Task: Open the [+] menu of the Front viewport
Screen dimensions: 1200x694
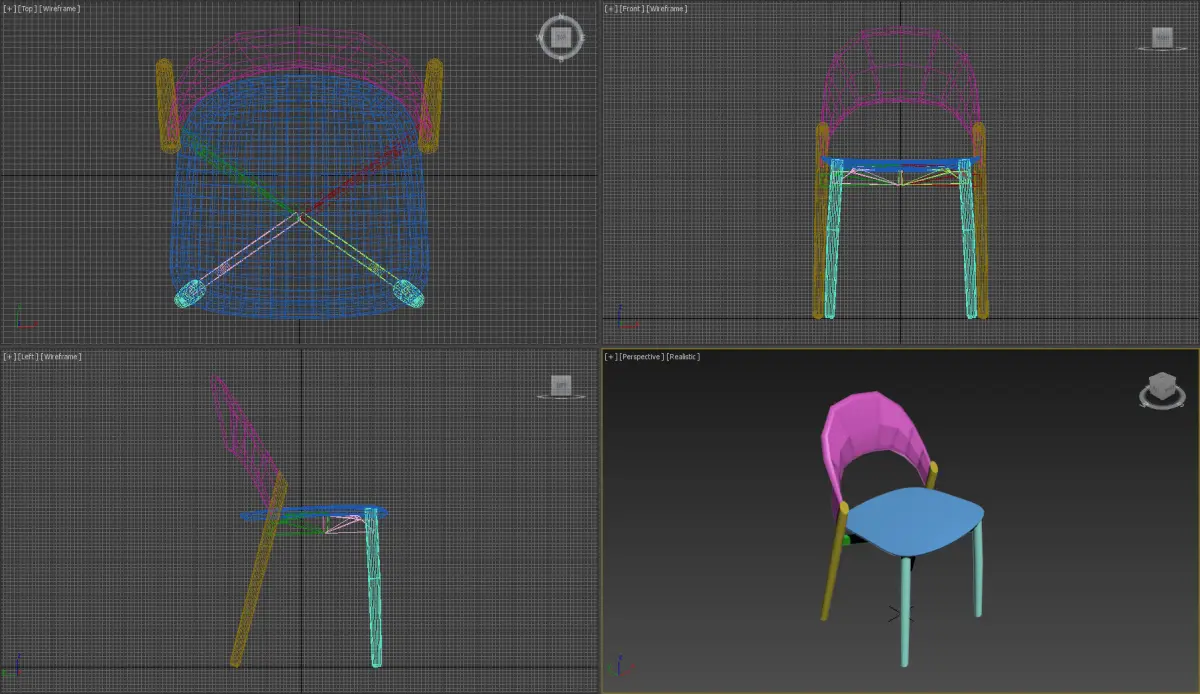Action: [x=609, y=8]
